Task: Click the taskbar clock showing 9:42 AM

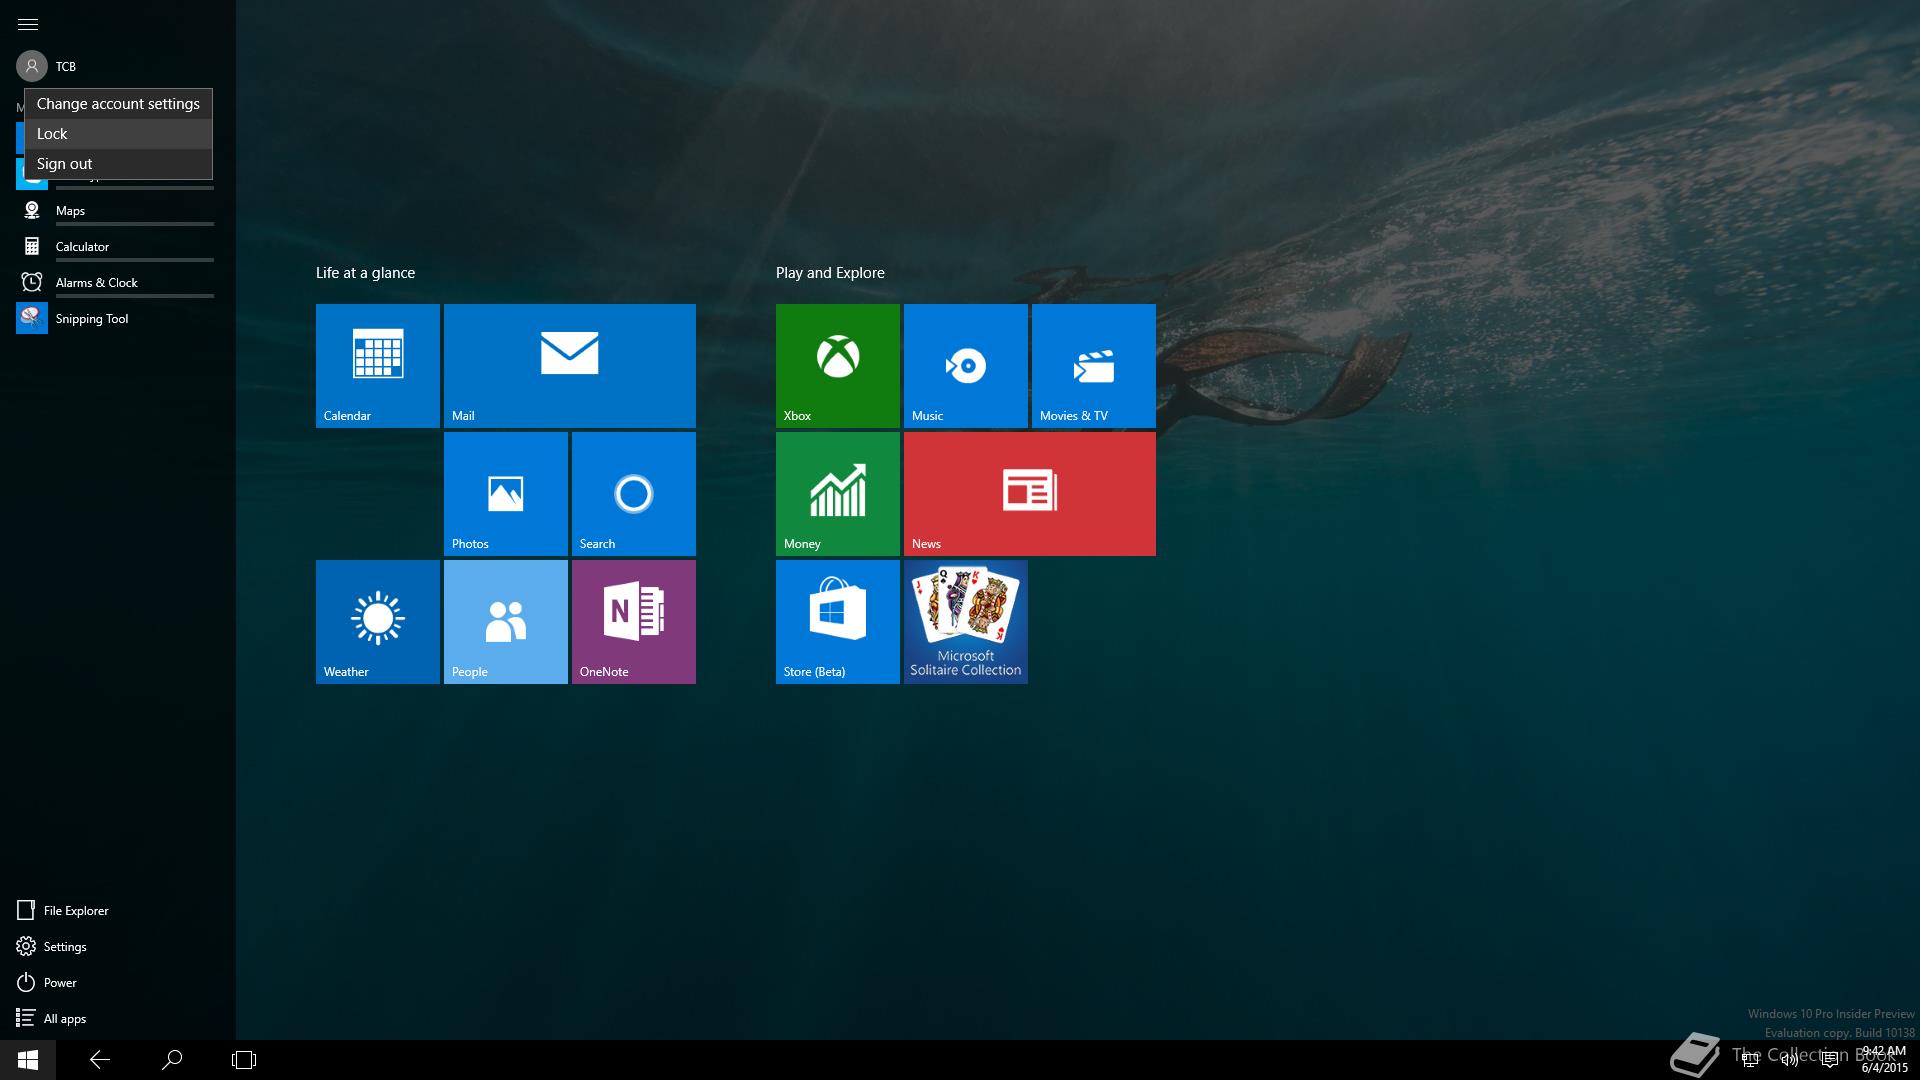Action: tap(1884, 1060)
